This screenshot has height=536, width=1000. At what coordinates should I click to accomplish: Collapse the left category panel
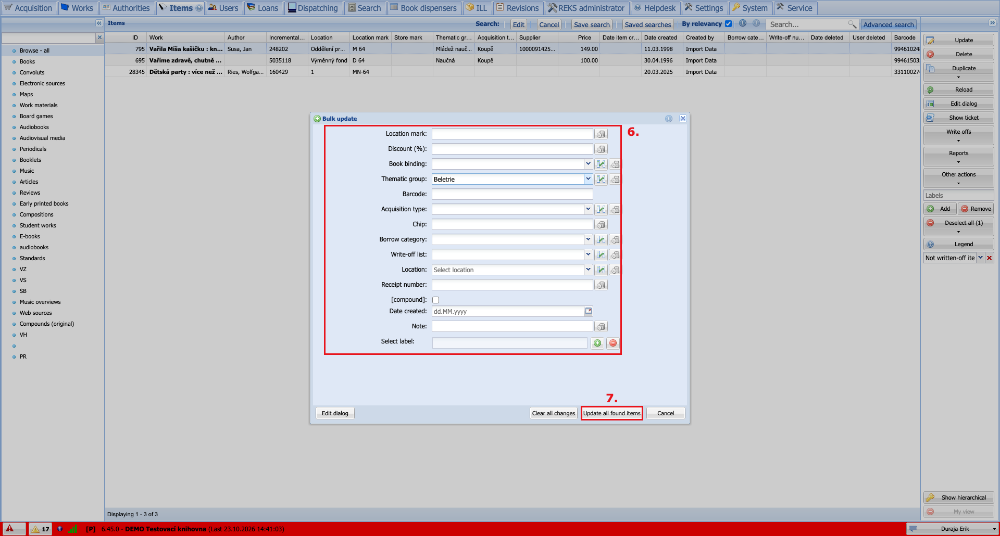point(99,23)
